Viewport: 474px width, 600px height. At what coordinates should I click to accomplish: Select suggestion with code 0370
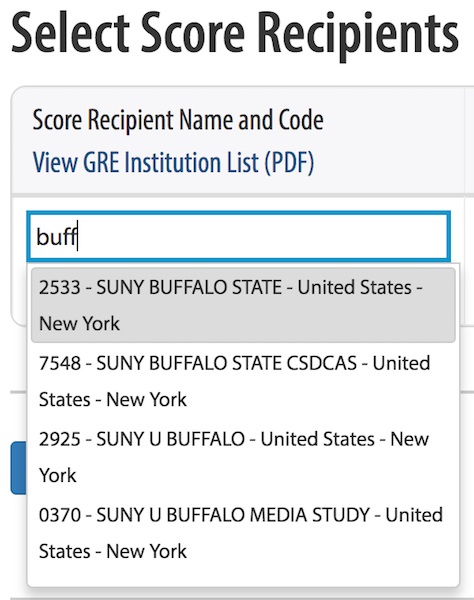click(x=243, y=533)
